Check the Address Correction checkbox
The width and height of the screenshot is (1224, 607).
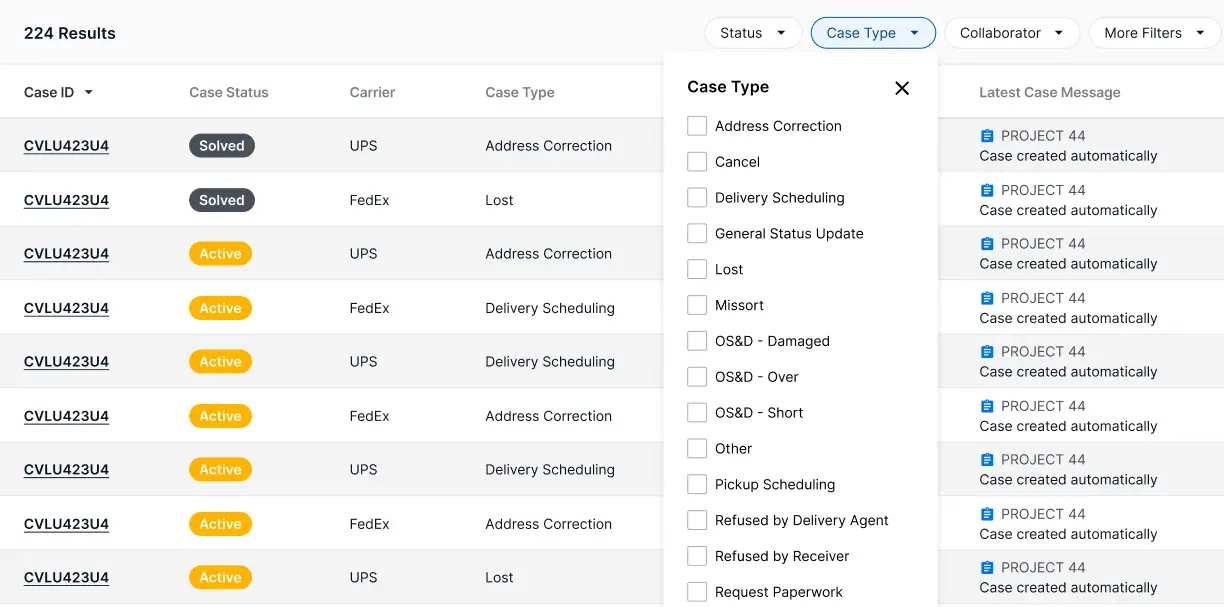click(x=697, y=126)
